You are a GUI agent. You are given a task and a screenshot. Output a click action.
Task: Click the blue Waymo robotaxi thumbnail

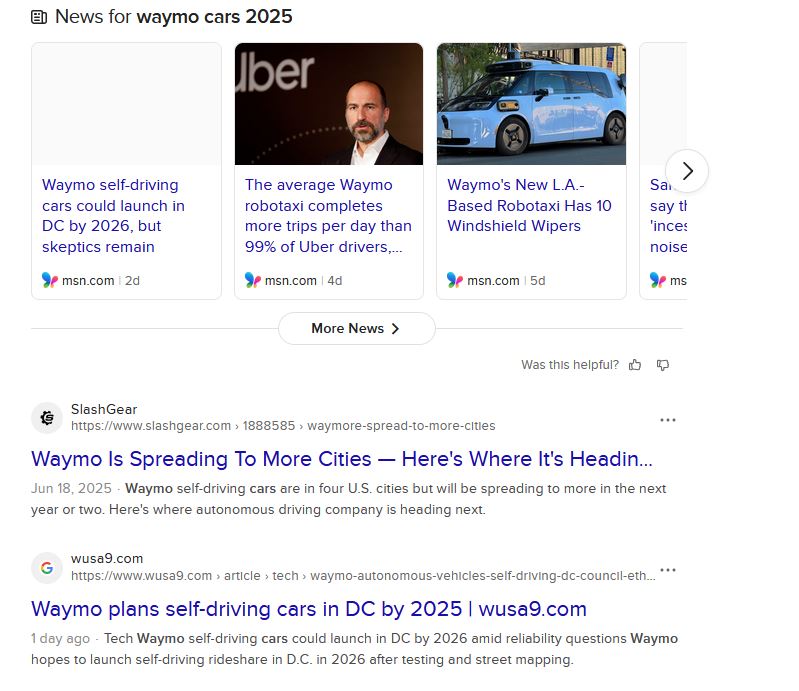click(531, 104)
